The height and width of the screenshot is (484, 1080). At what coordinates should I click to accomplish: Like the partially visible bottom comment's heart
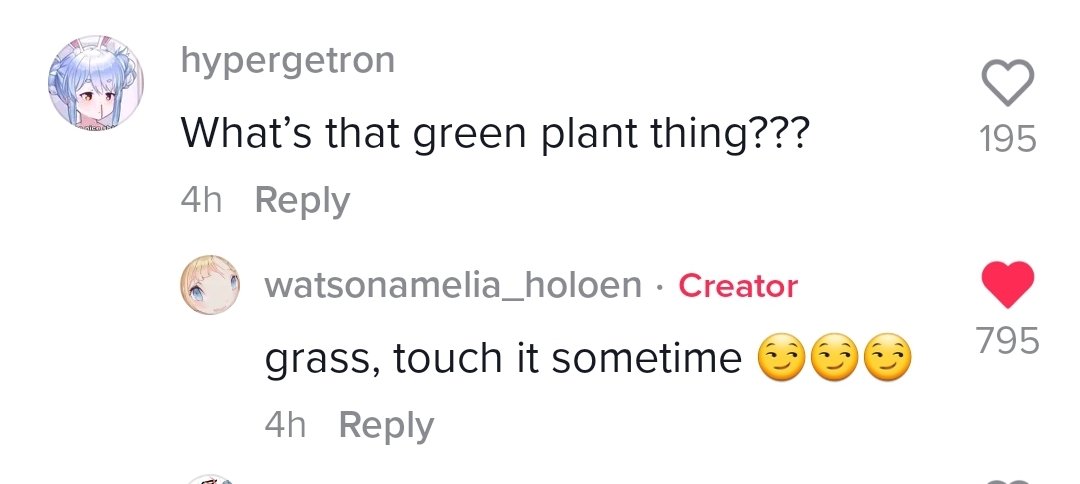pos(1008,478)
